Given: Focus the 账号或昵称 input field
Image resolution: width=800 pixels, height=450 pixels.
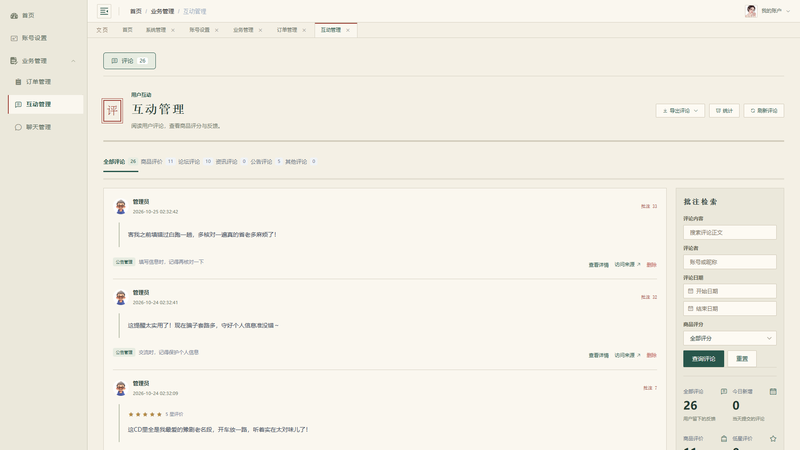Looking at the screenshot, I should 730,262.
